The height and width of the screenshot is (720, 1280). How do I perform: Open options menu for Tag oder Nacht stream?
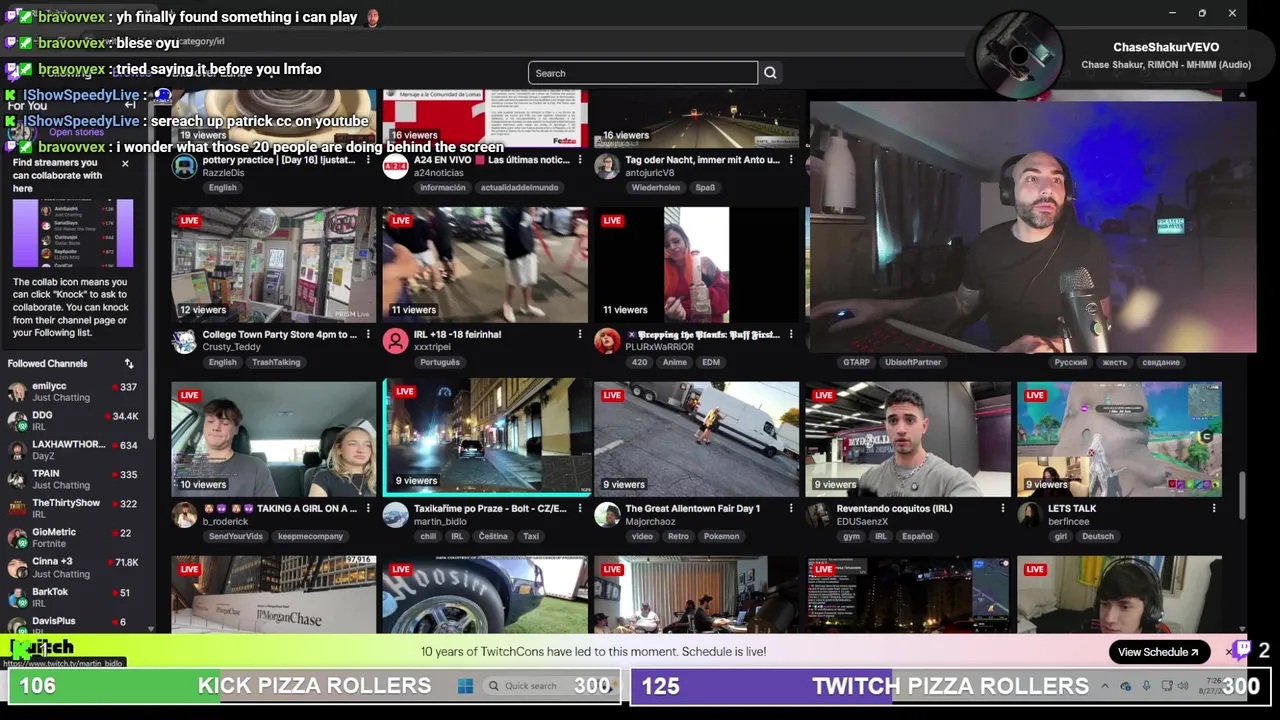791,160
